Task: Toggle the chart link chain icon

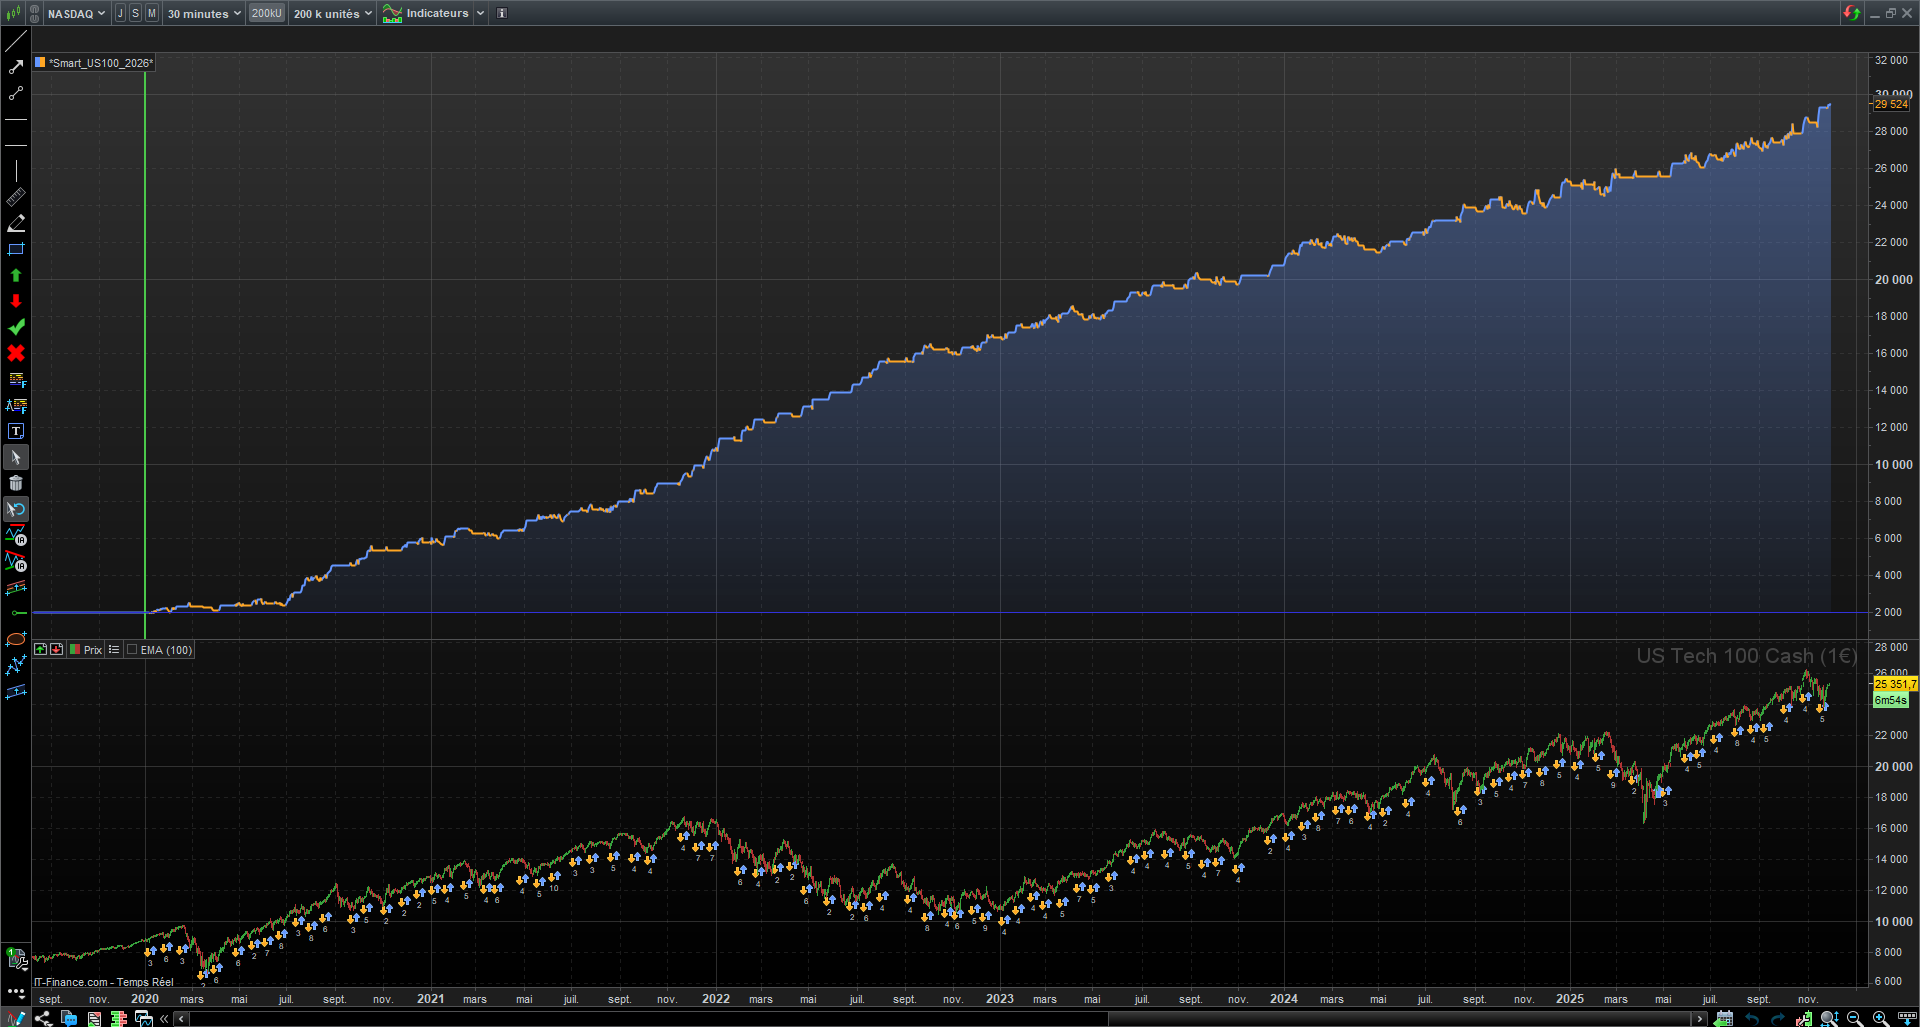Action: [x=35, y=13]
